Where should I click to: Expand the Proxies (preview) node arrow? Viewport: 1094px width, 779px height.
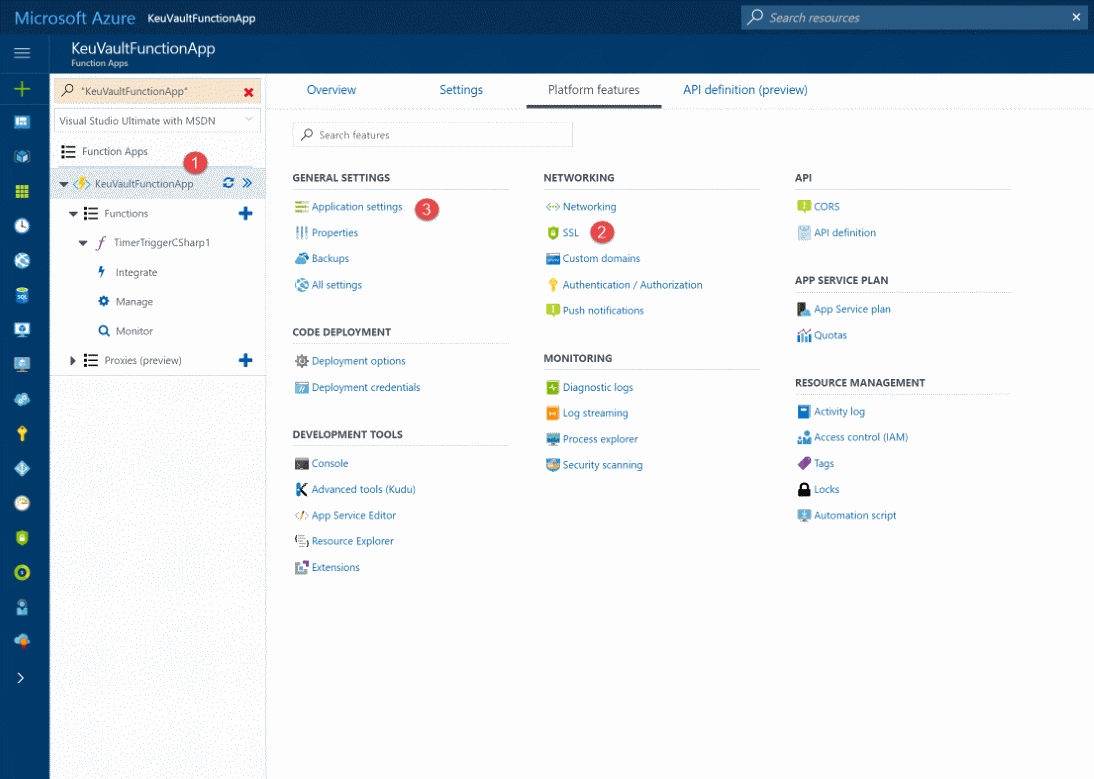[73, 361]
